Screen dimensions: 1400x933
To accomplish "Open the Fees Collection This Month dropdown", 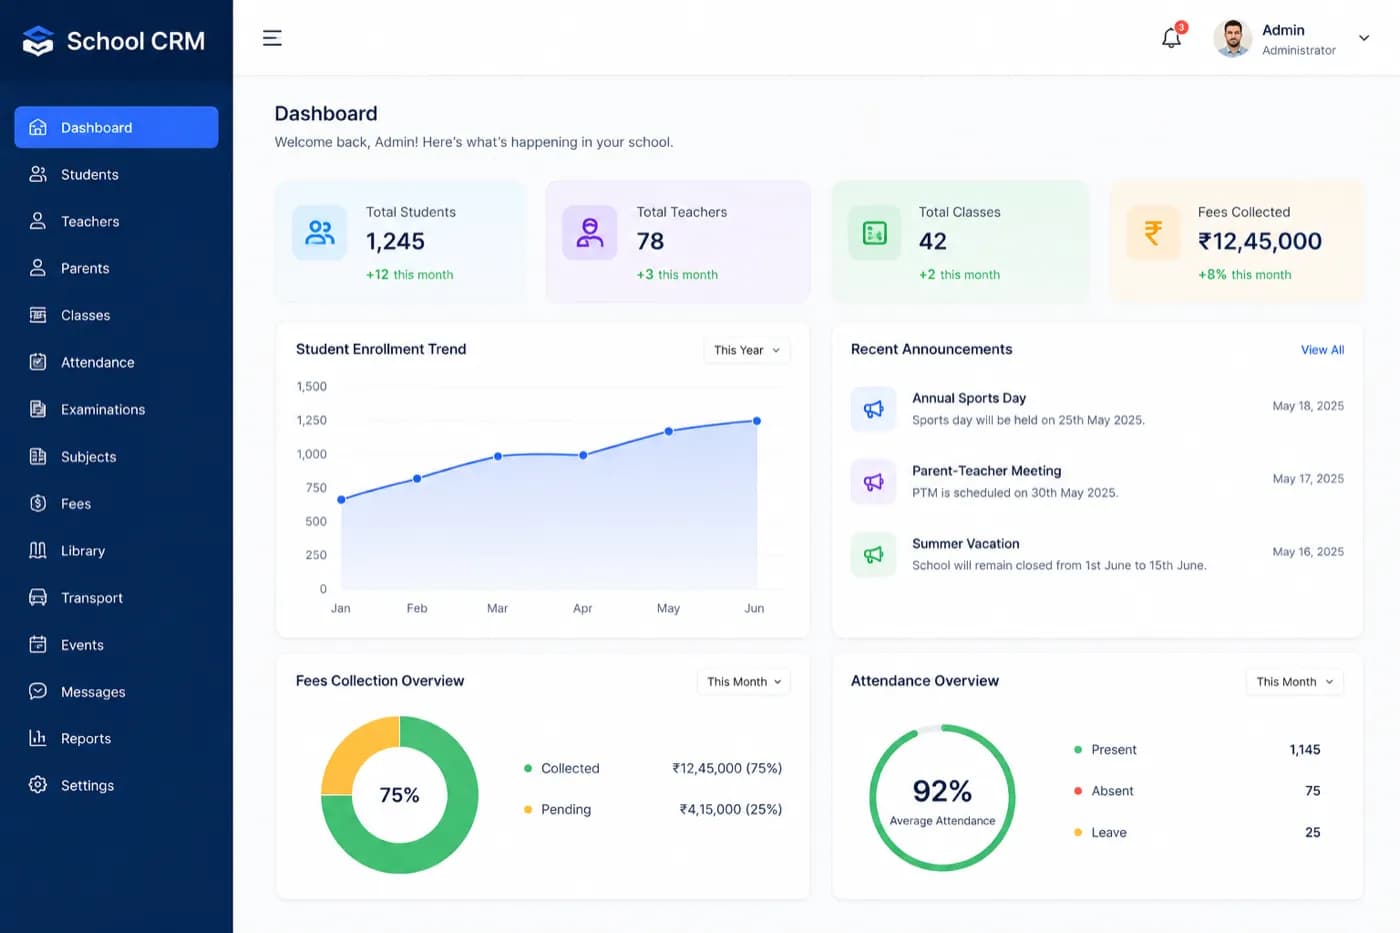I will (x=744, y=682).
